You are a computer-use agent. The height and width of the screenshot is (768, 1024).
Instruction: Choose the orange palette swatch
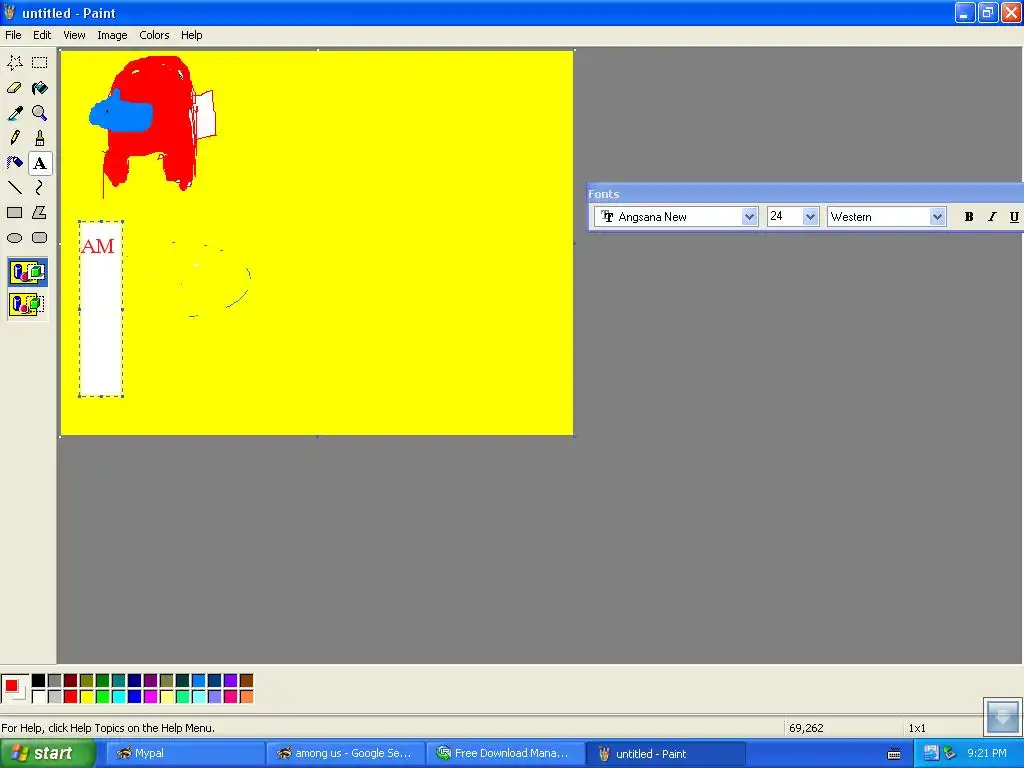[246, 697]
